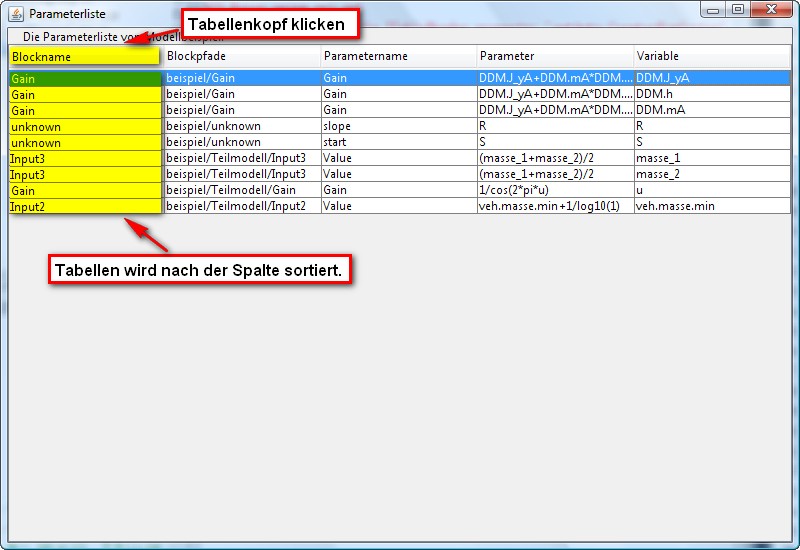Sort table by Blockname column header
800x550 pixels.
(84, 57)
